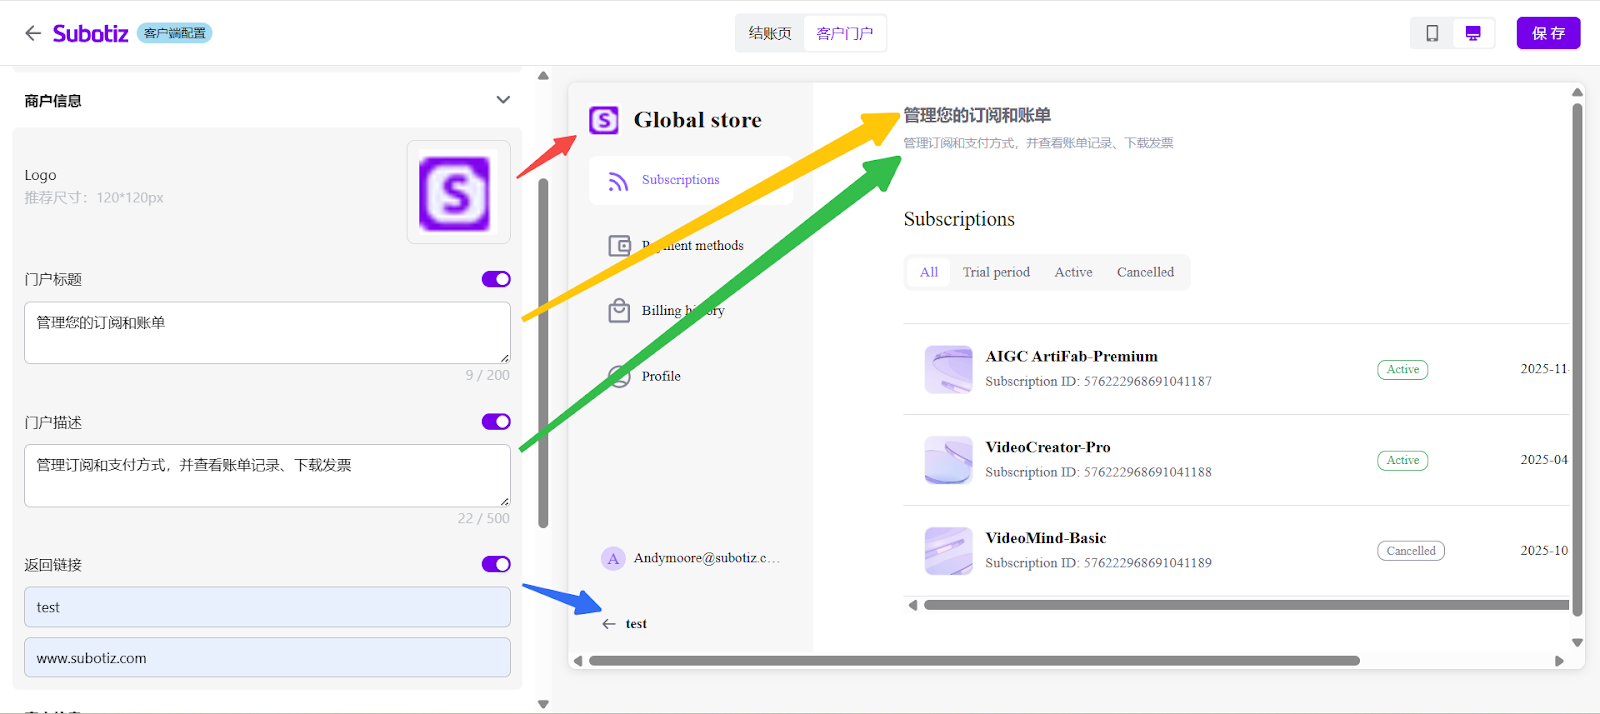Screen dimensions: 1600x714
Task: Click the Billing history bag icon
Action: point(619,311)
